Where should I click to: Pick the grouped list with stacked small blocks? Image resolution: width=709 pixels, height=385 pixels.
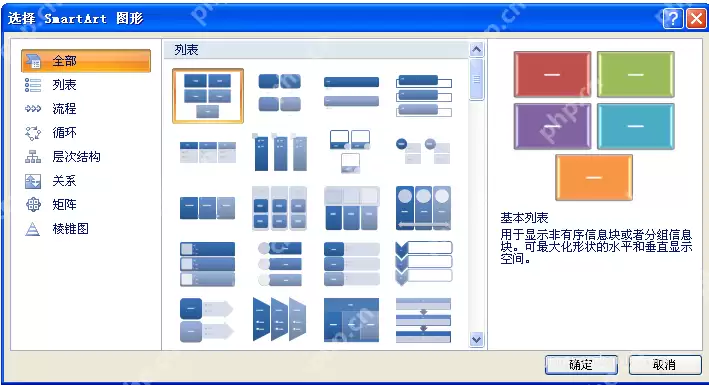coord(279,208)
